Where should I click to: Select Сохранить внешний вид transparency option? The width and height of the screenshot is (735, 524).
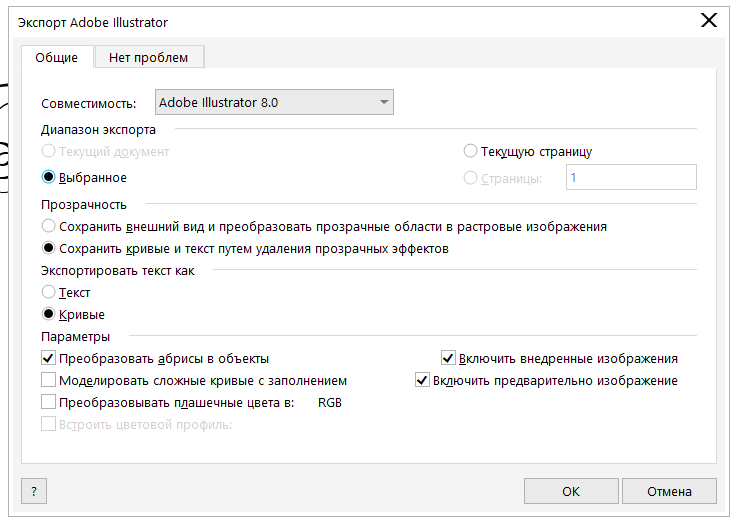[48, 227]
